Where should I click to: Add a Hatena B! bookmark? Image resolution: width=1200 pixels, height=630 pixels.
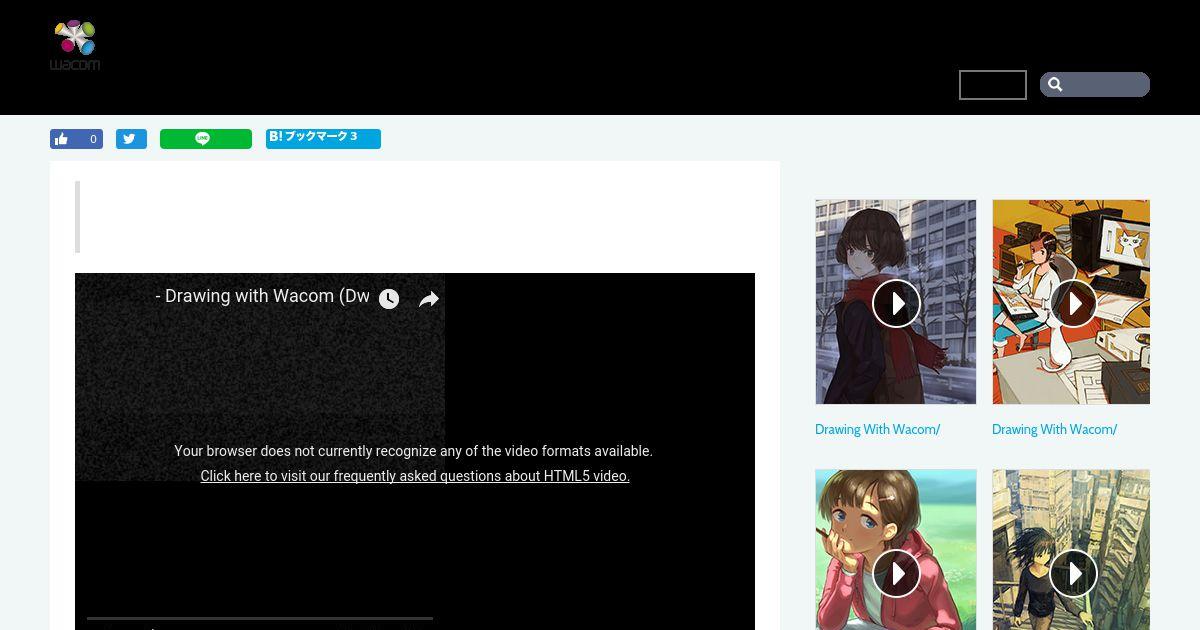coord(323,138)
